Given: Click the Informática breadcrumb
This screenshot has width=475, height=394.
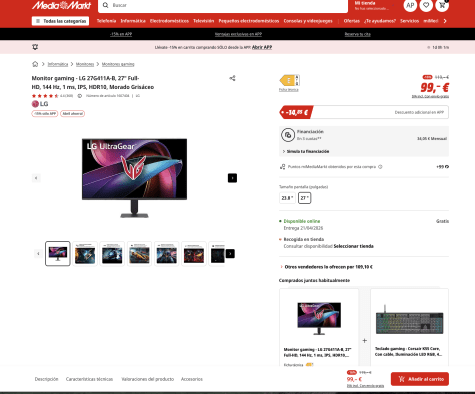Looking at the screenshot, I should pyautogui.click(x=58, y=64).
